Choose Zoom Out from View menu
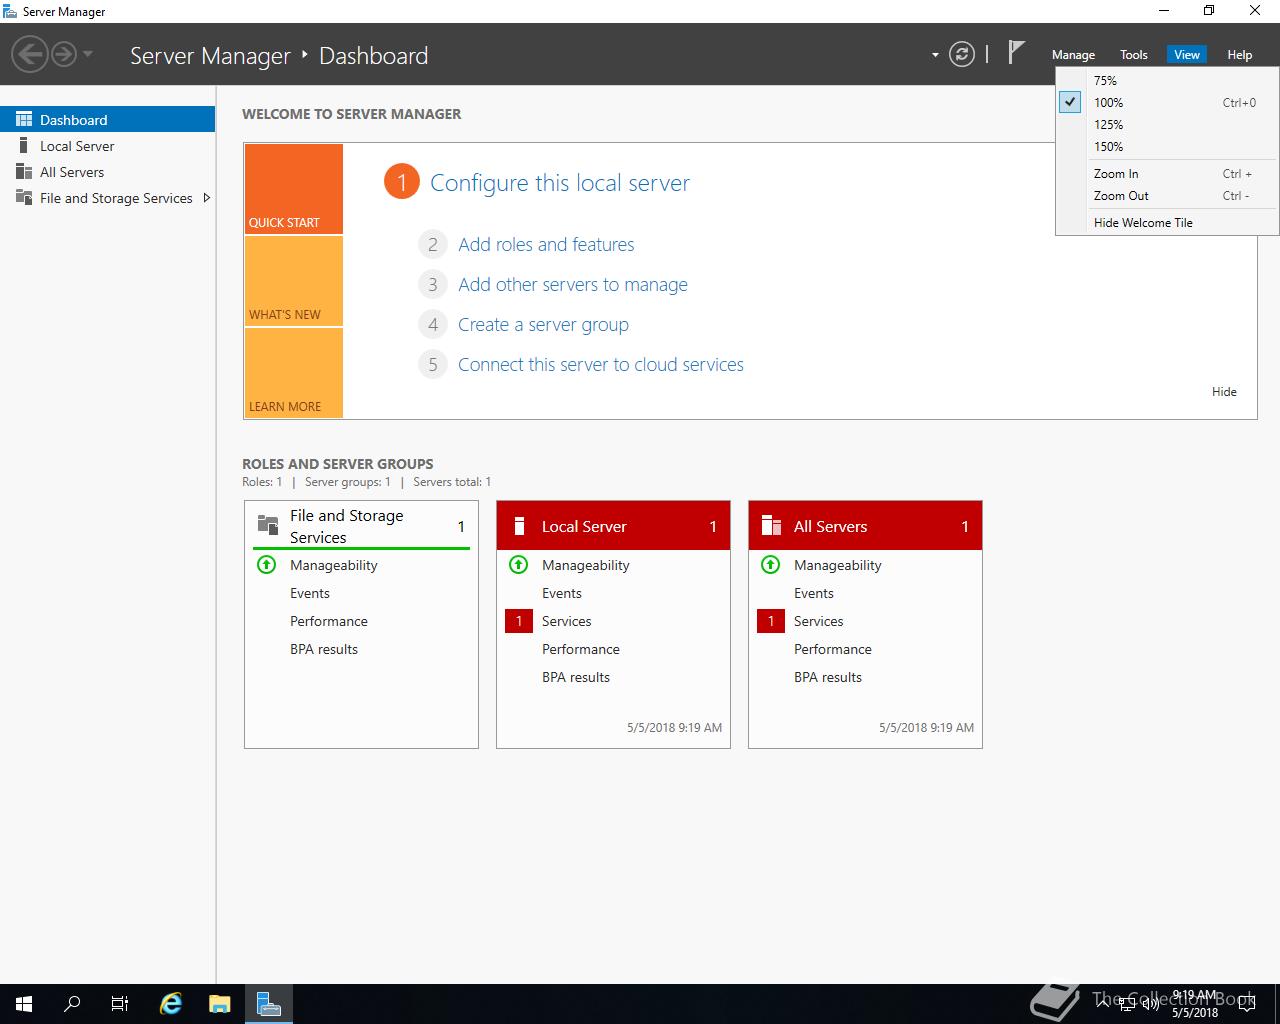1280x1024 pixels. (x=1167, y=196)
